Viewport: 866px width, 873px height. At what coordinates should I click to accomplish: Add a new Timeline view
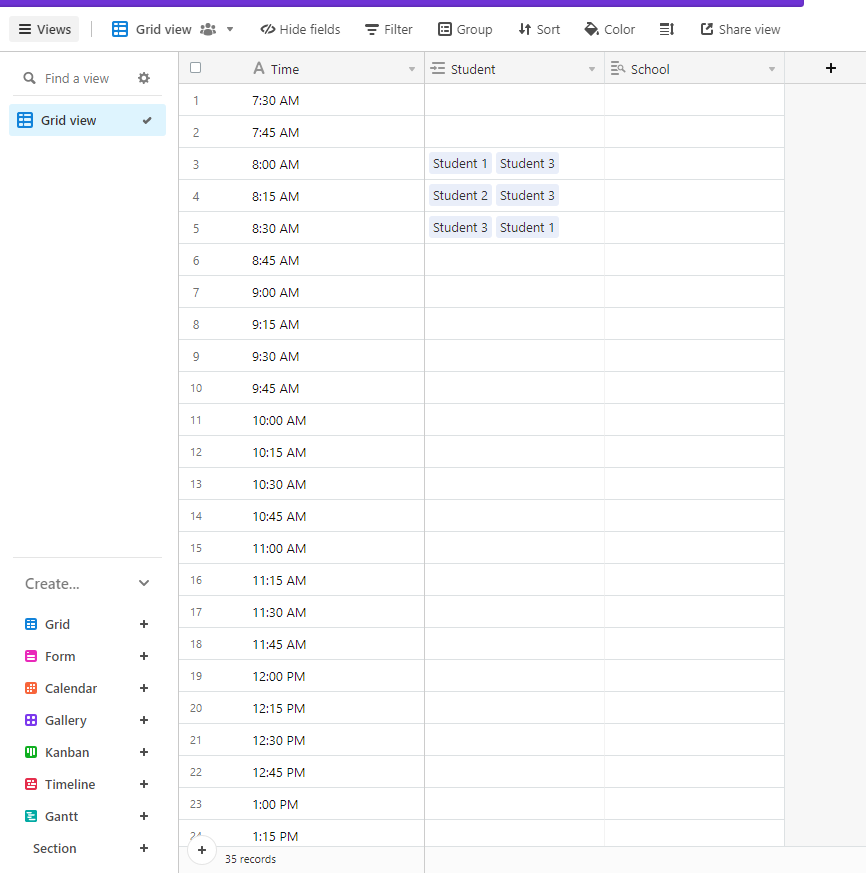coord(144,784)
